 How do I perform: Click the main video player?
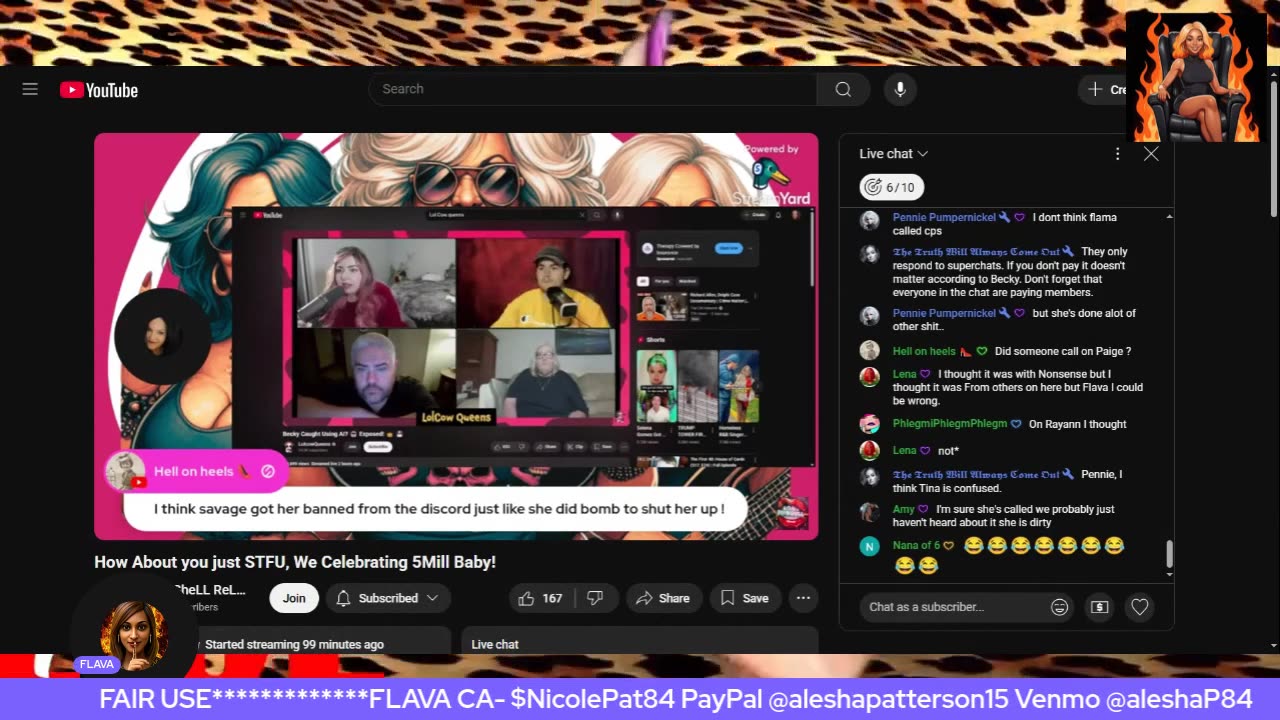456,336
